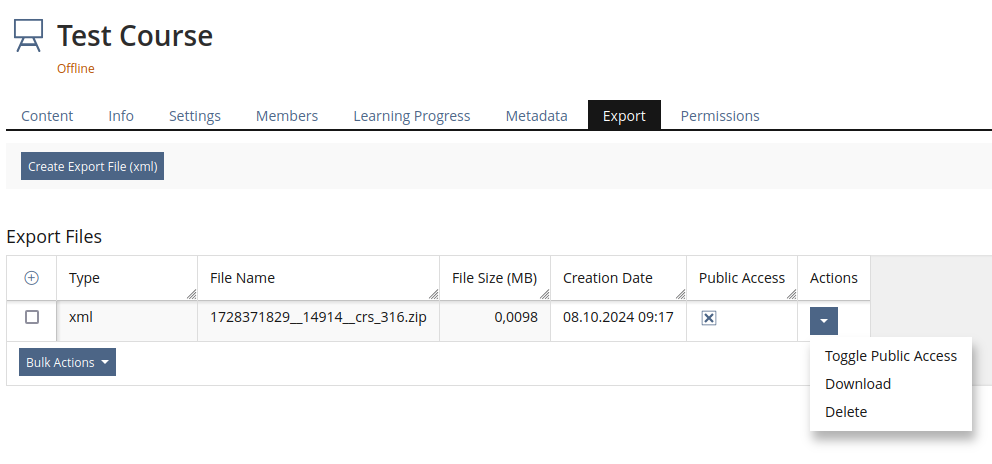This screenshot has width=992, height=464.
Task: Switch to the Content tab
Action: click(x=47, y=116)
